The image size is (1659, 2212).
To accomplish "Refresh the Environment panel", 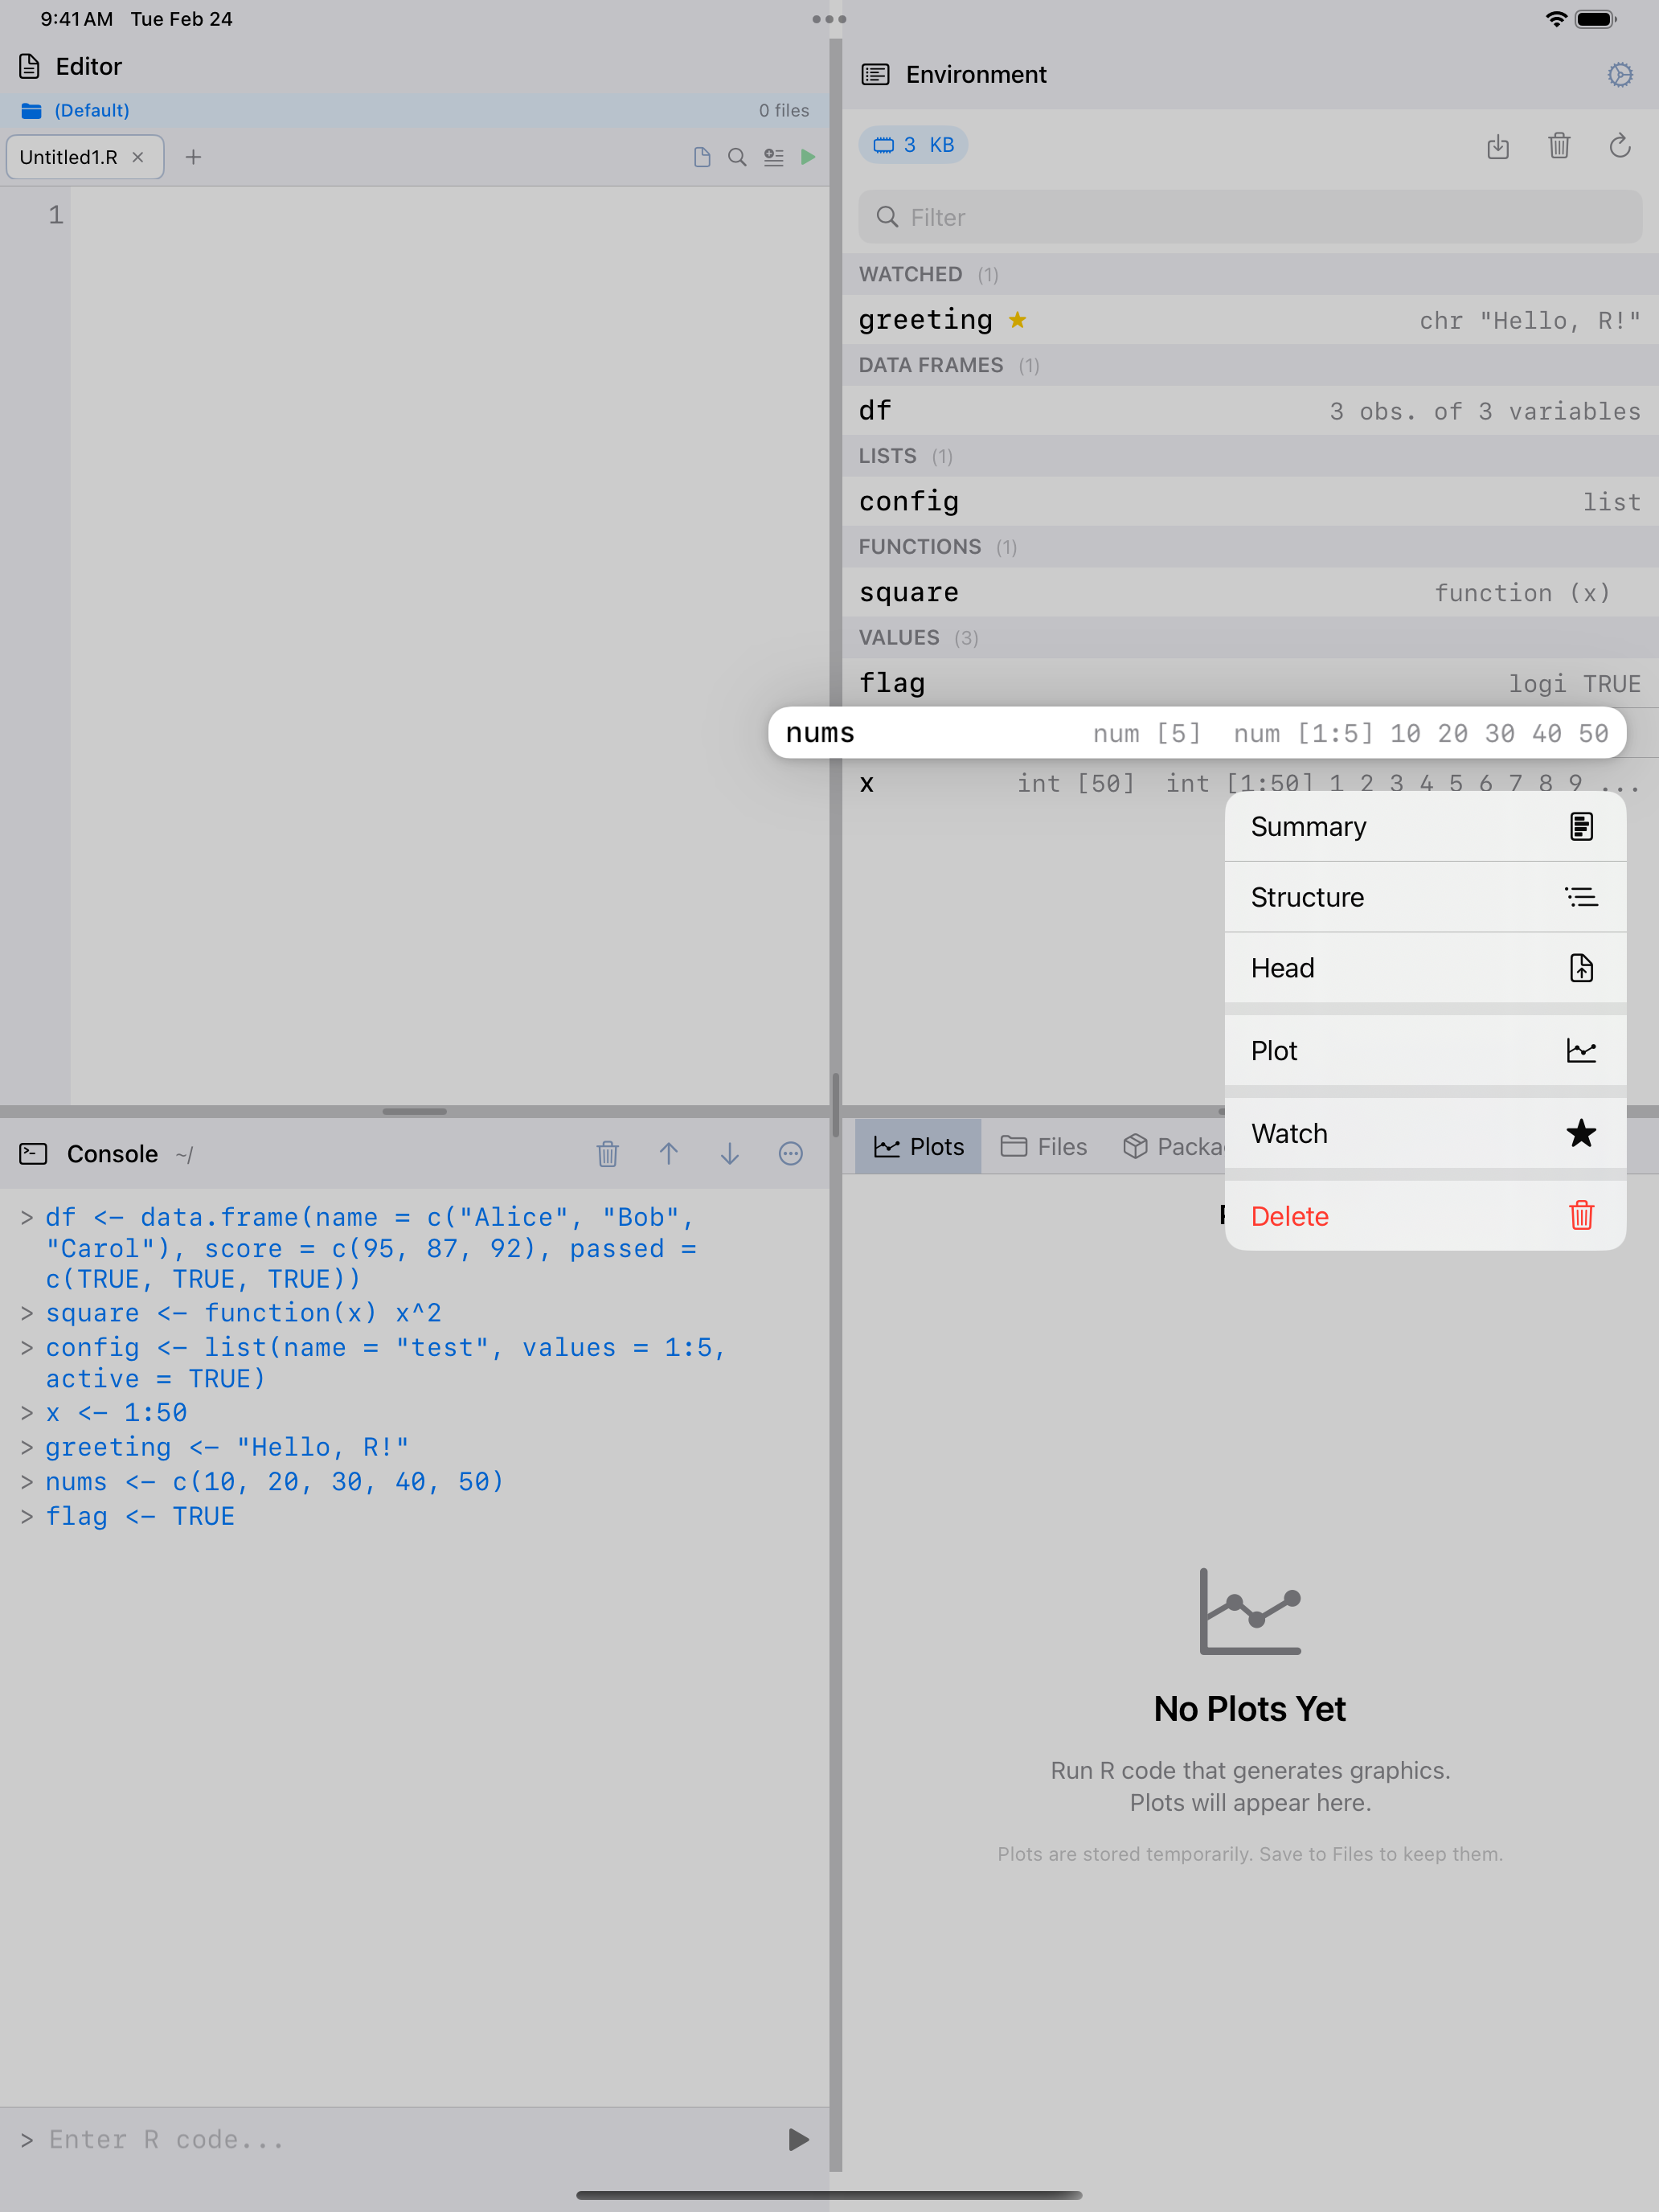I will point(1620,147).
